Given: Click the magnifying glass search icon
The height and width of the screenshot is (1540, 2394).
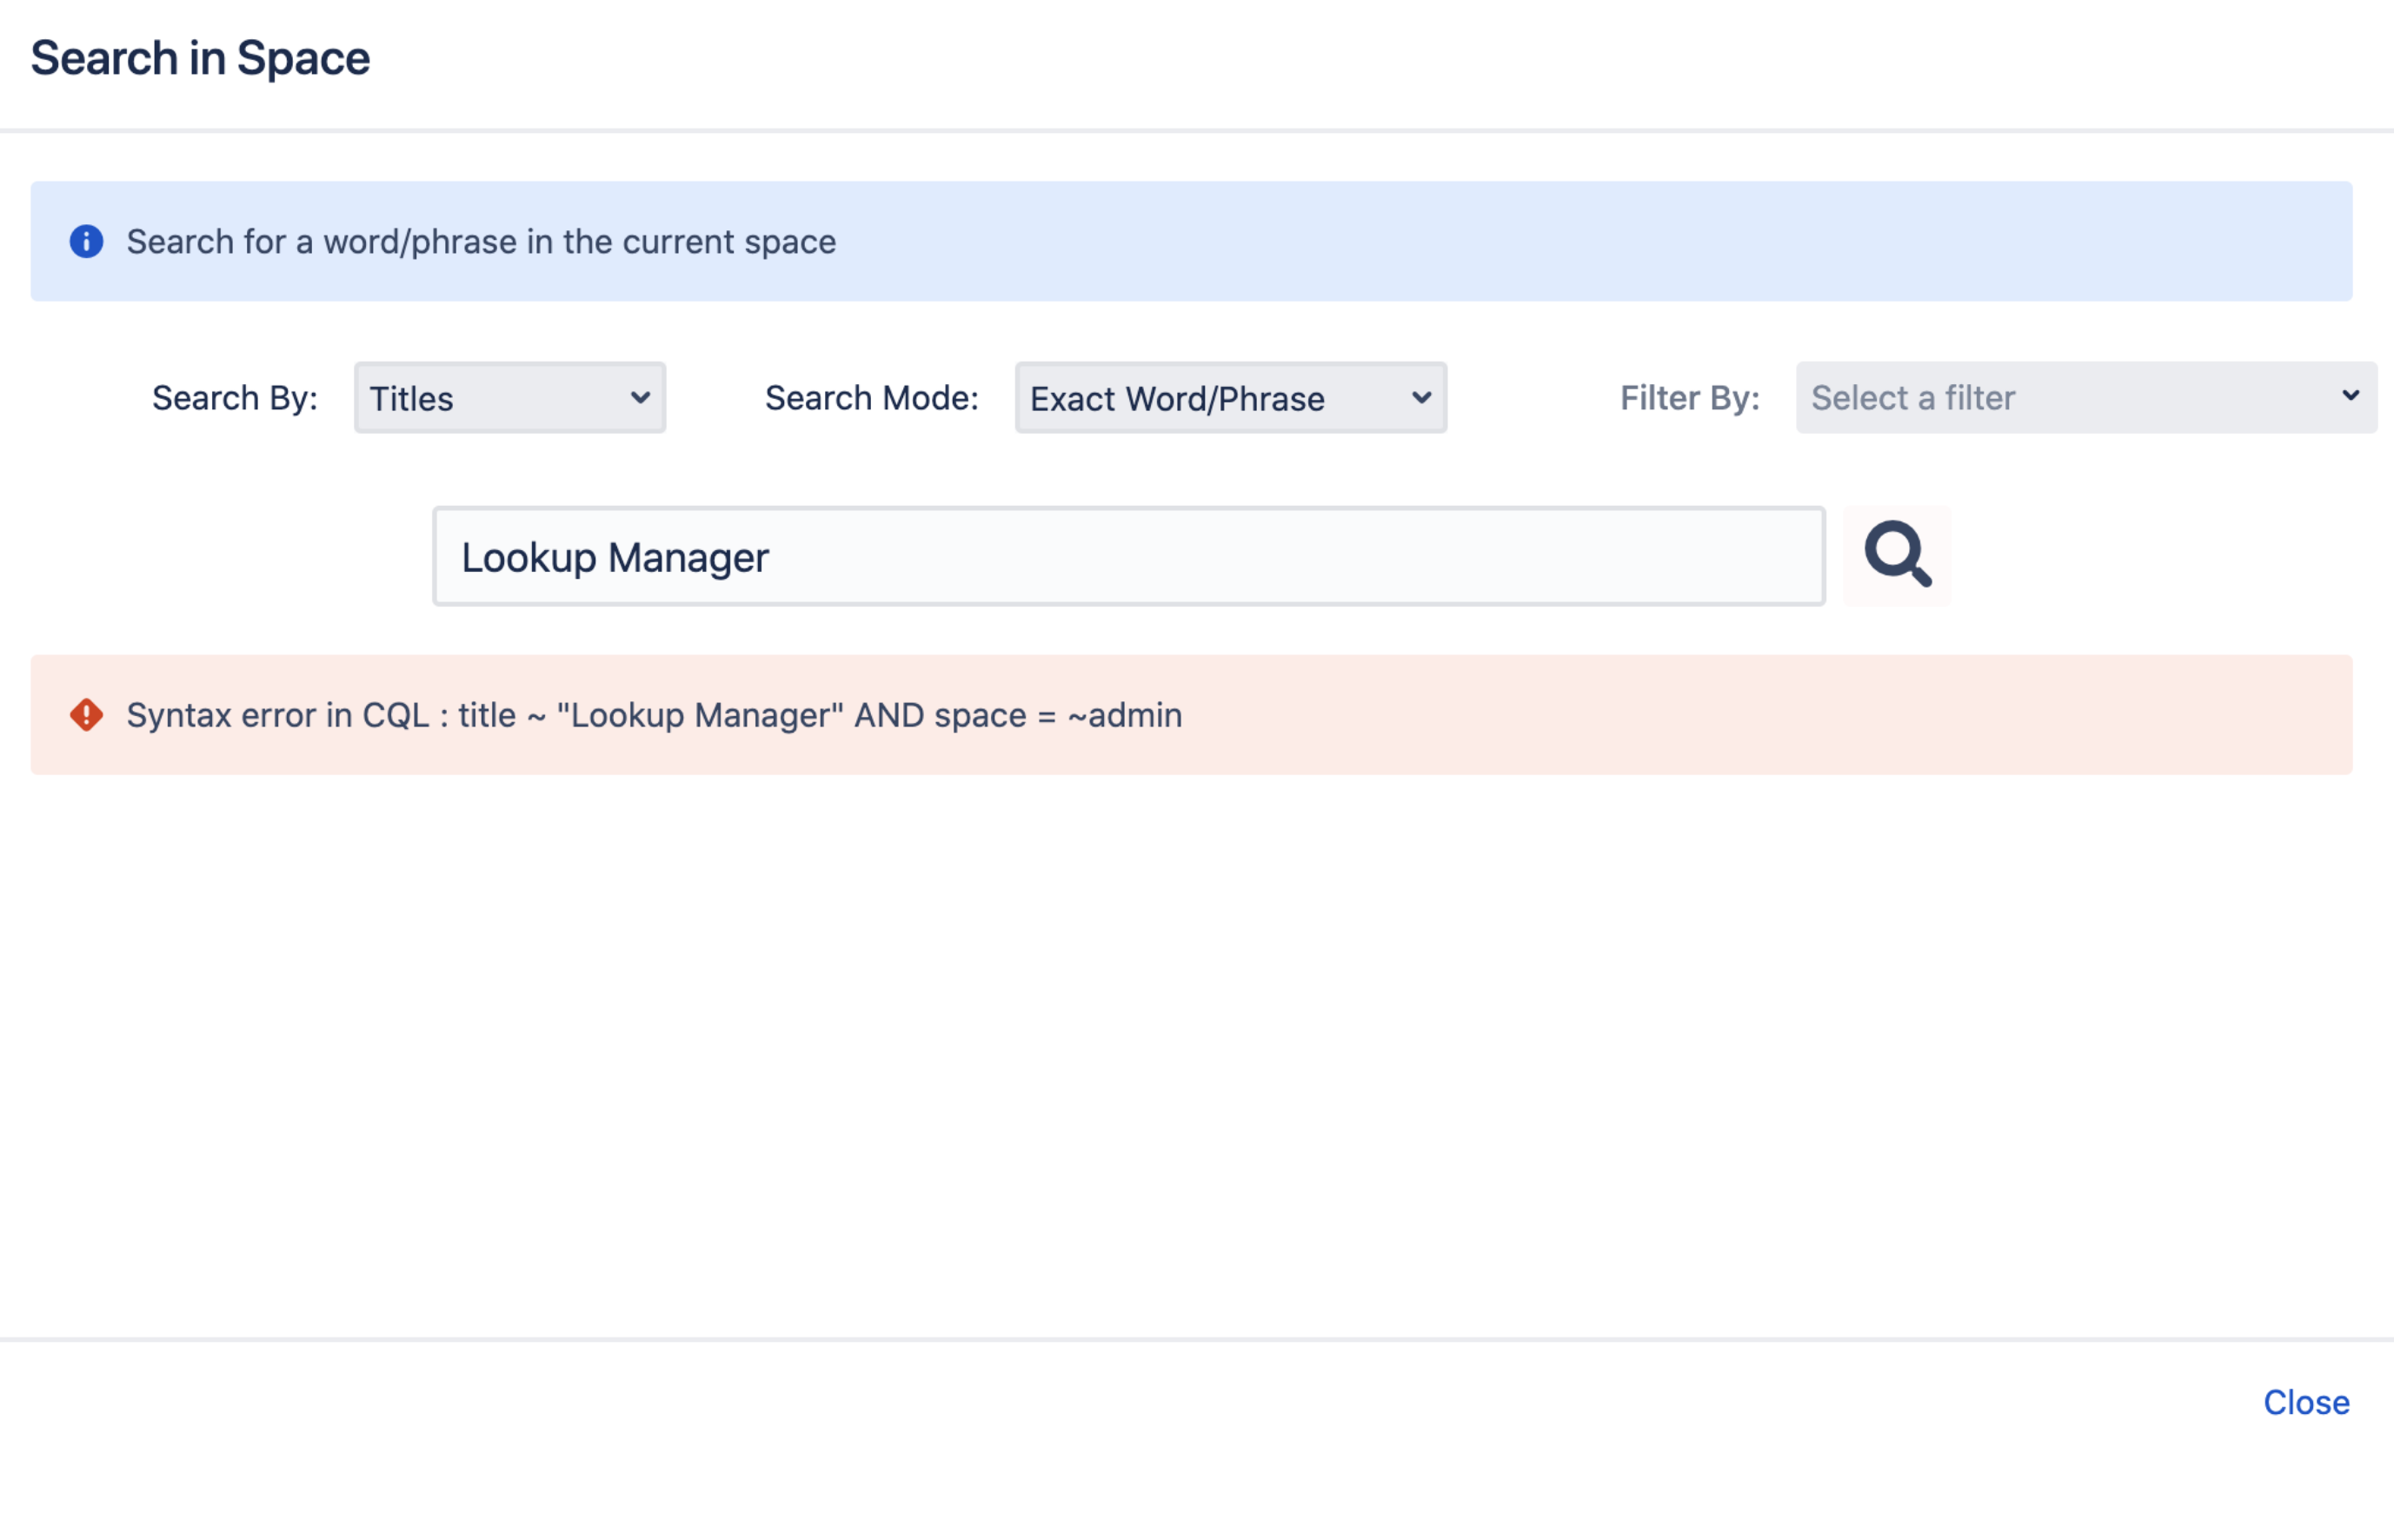Looking at the screenshot, I should pos(1896,555).
